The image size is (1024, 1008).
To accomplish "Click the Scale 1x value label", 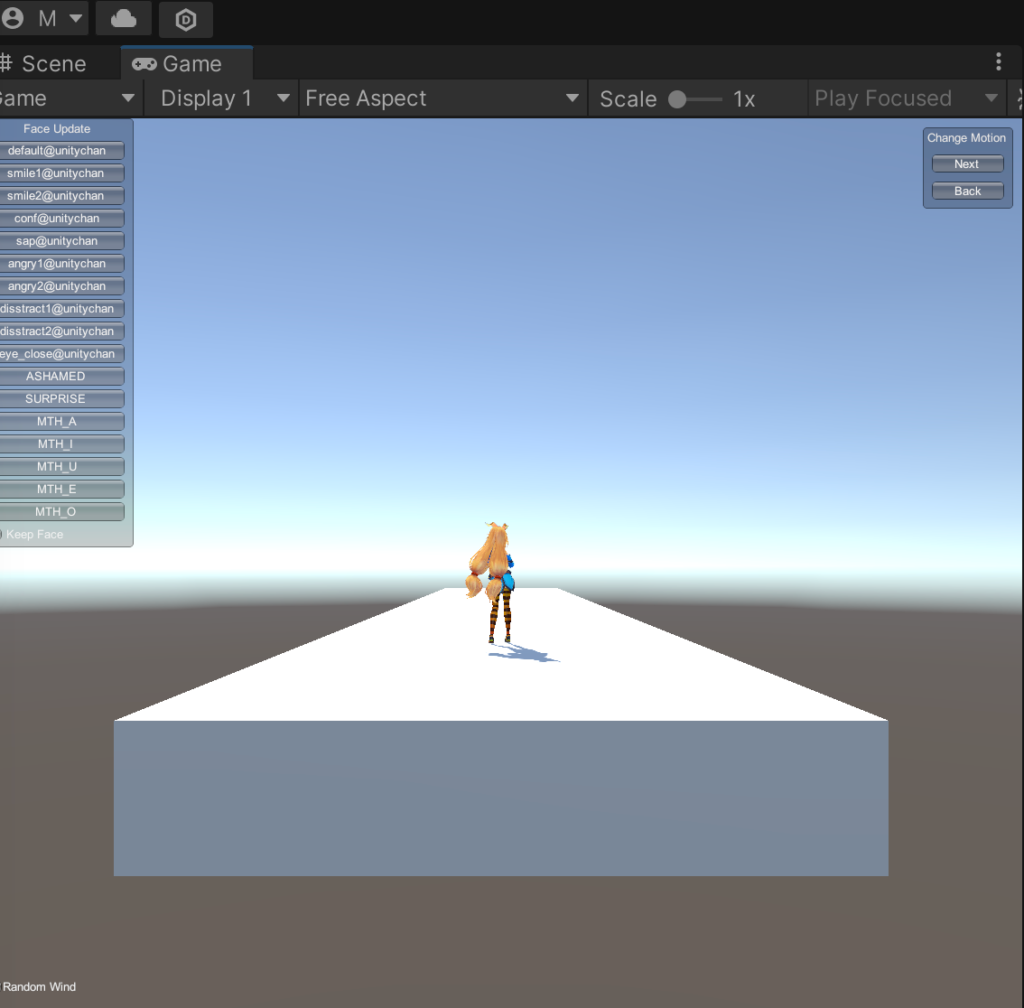I will coord(744,99).
